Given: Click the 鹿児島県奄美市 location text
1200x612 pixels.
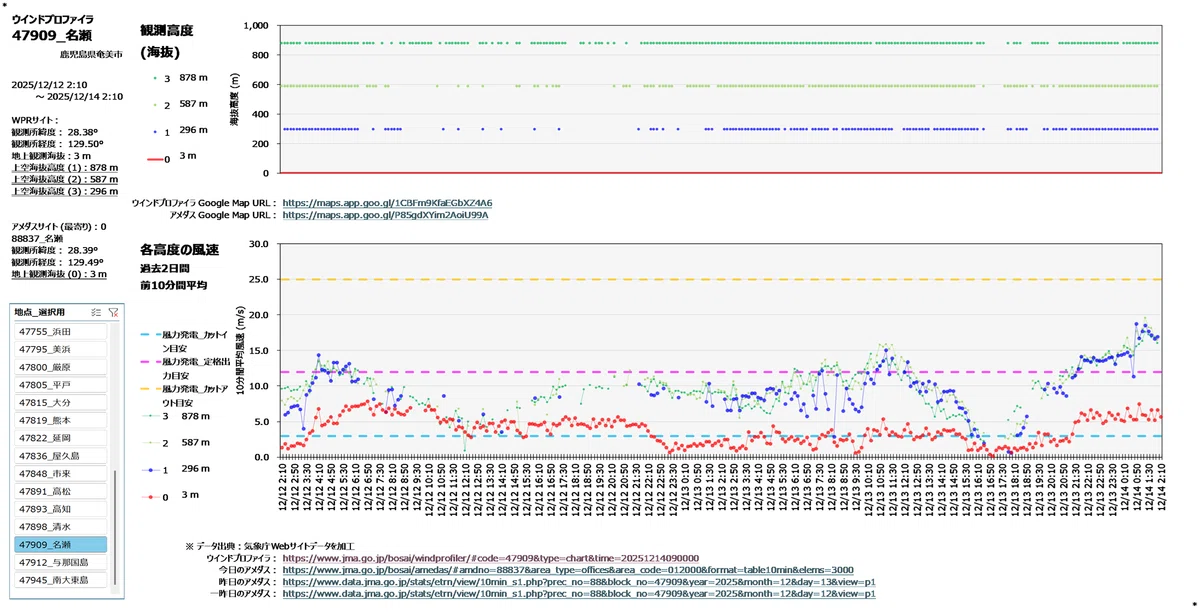Looking at the screenshot, I should point(90,53).
